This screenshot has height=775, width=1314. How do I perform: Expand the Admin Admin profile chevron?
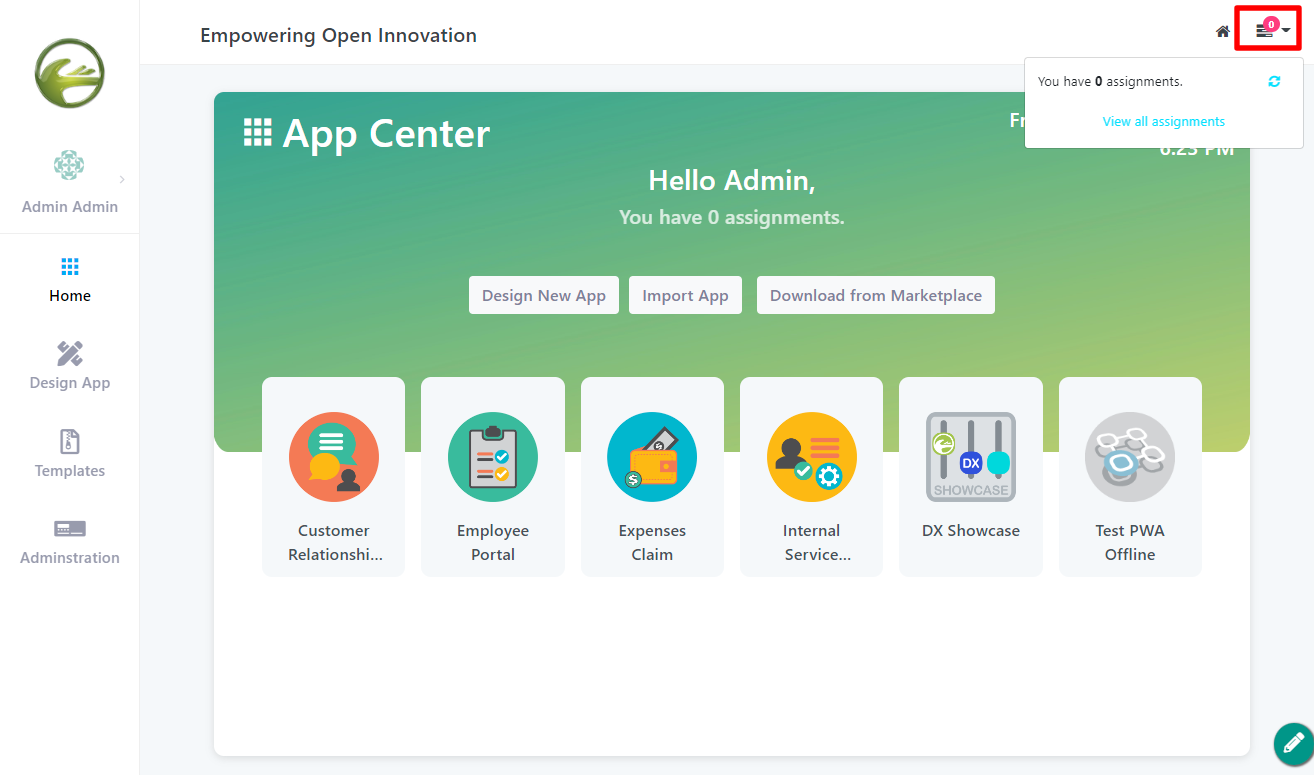[x=122, y=180]
